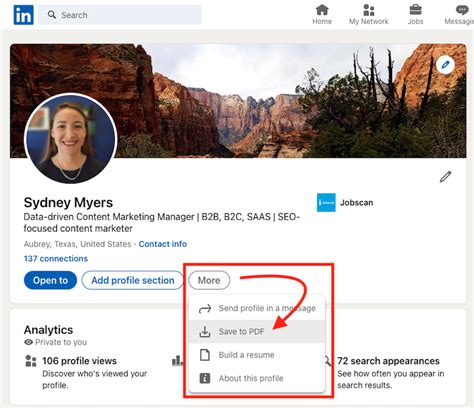Click the LinkedIn logo icon
This screenshot has width=474, height=408.
pyautogui.click(x=23, y=15)
